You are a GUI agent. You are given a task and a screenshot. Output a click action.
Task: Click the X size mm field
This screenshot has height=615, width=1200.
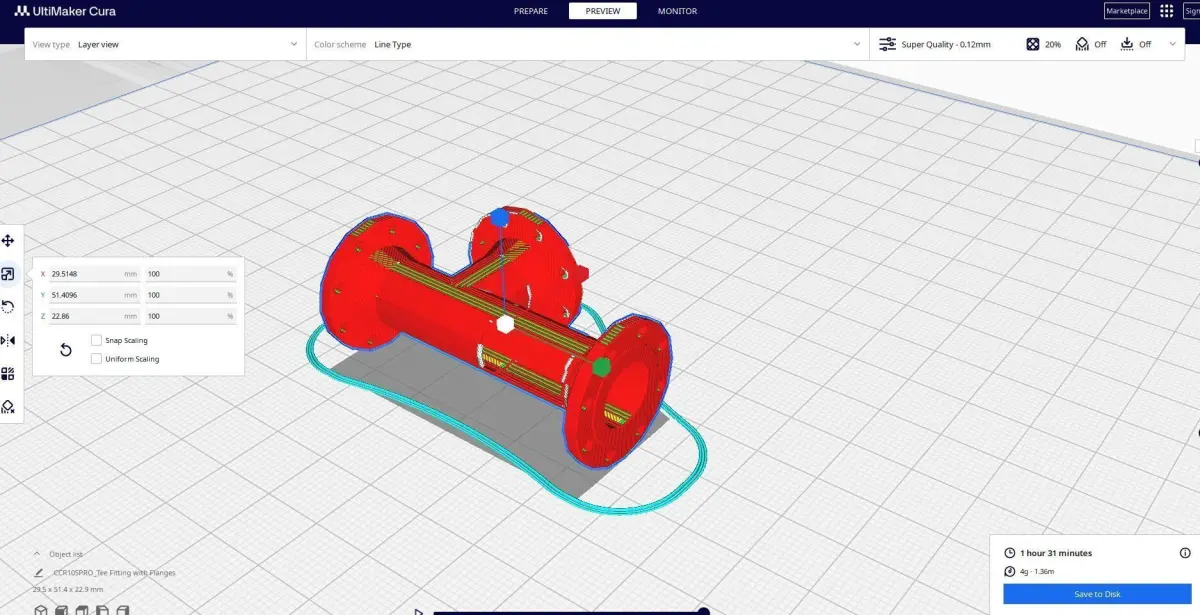(95, 273)
